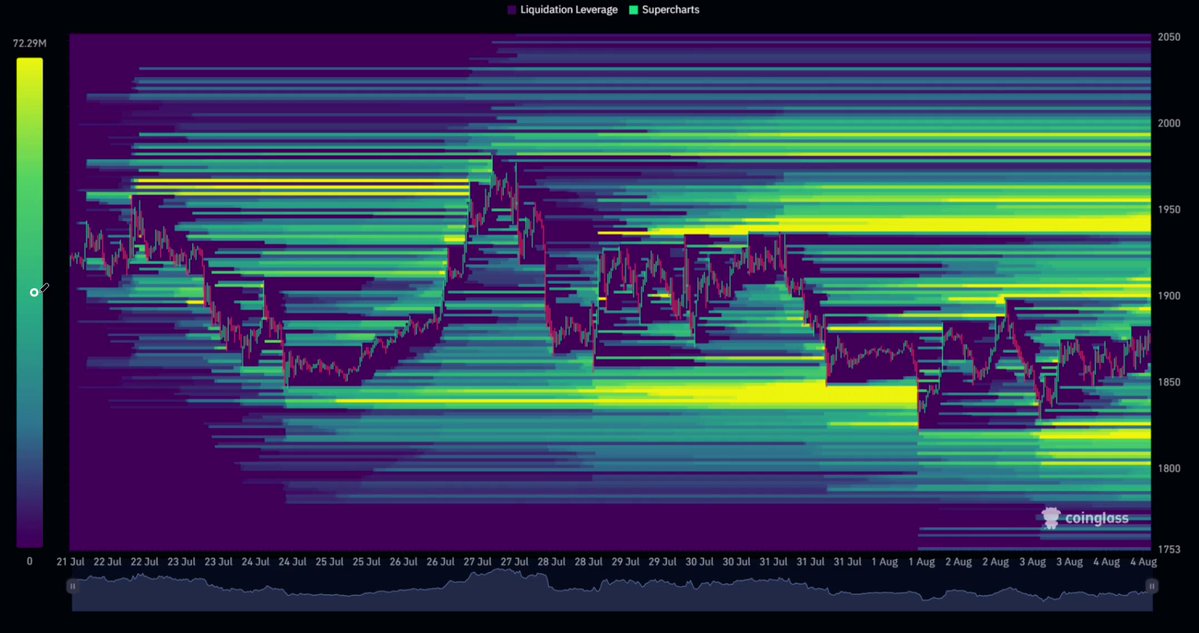Click the 1800 price axis label
This screenshot has width=1199, height=633.
pyautogui.click(x=1168, y=468)
